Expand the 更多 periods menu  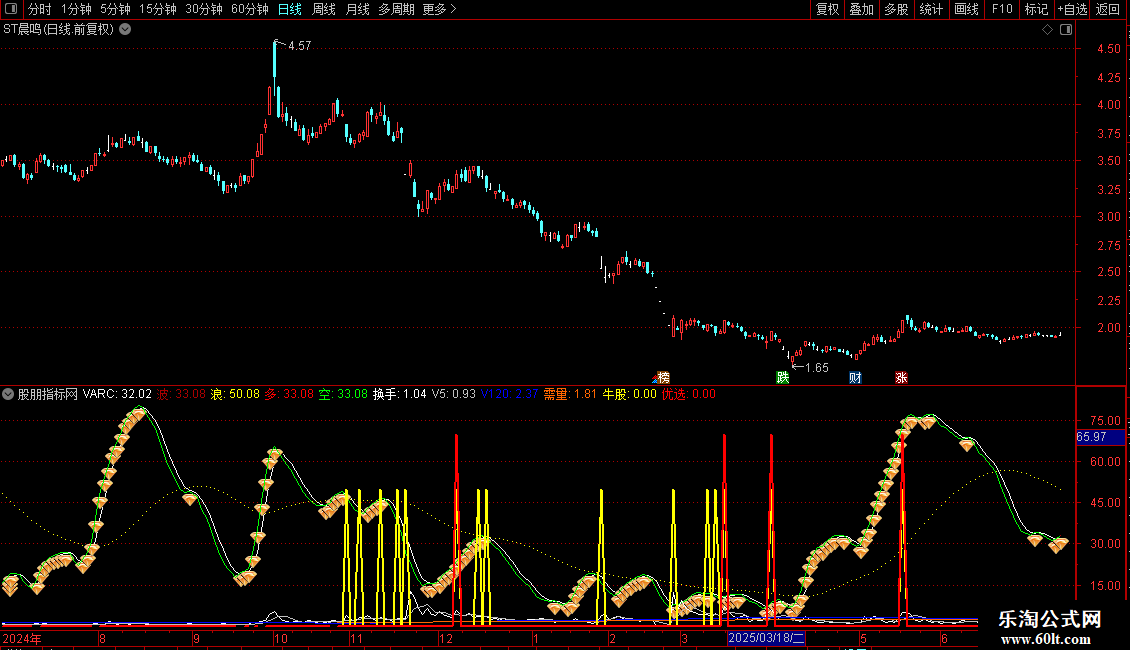point(440,9)
